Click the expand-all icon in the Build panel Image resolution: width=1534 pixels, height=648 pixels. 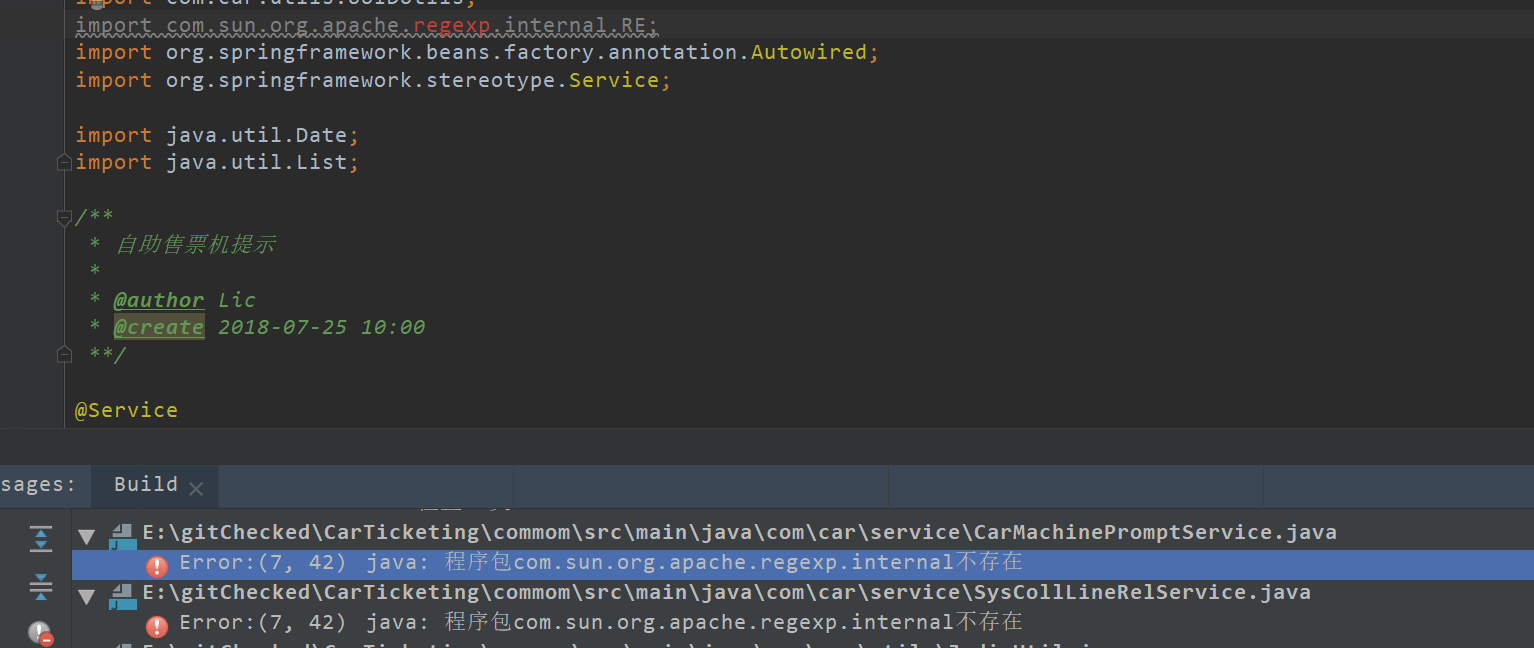[x=40, y=538]
